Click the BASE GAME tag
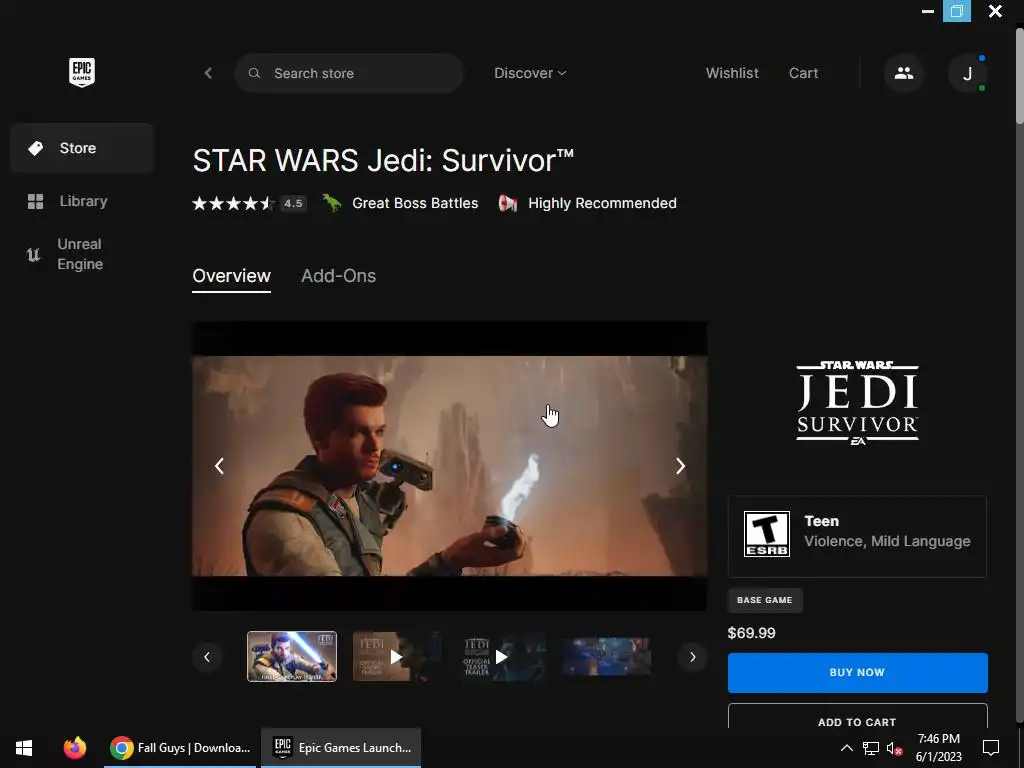1024x768 pixels. coord(765,600)
